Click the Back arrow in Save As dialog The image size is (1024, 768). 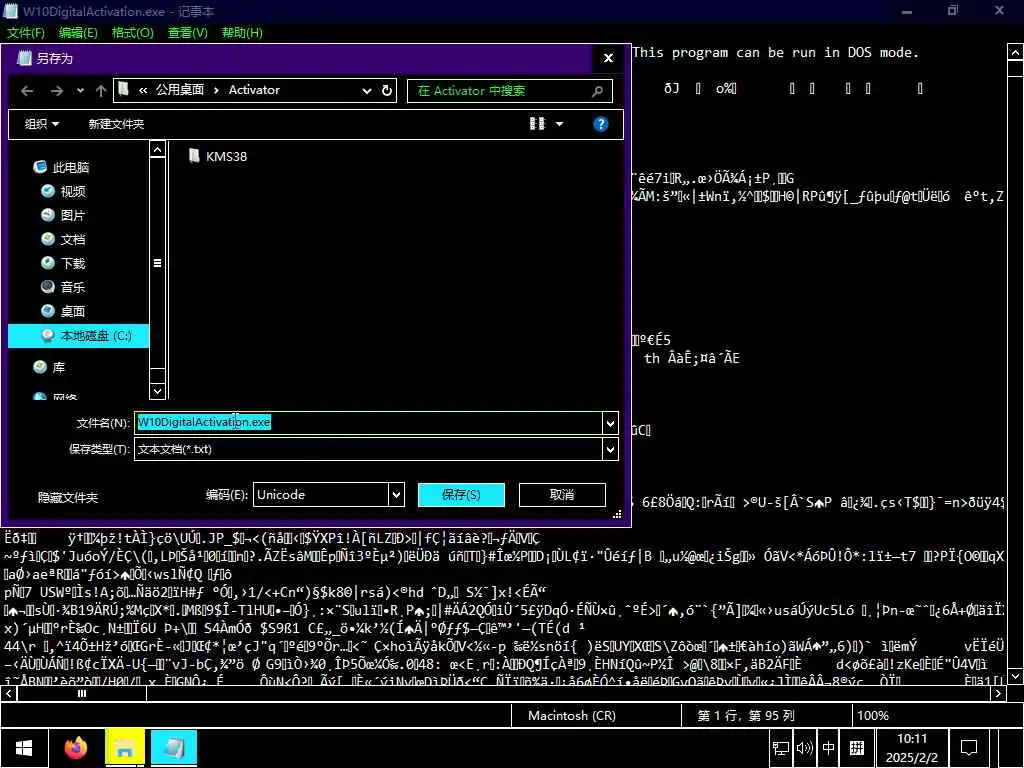[x=27, y=91]
